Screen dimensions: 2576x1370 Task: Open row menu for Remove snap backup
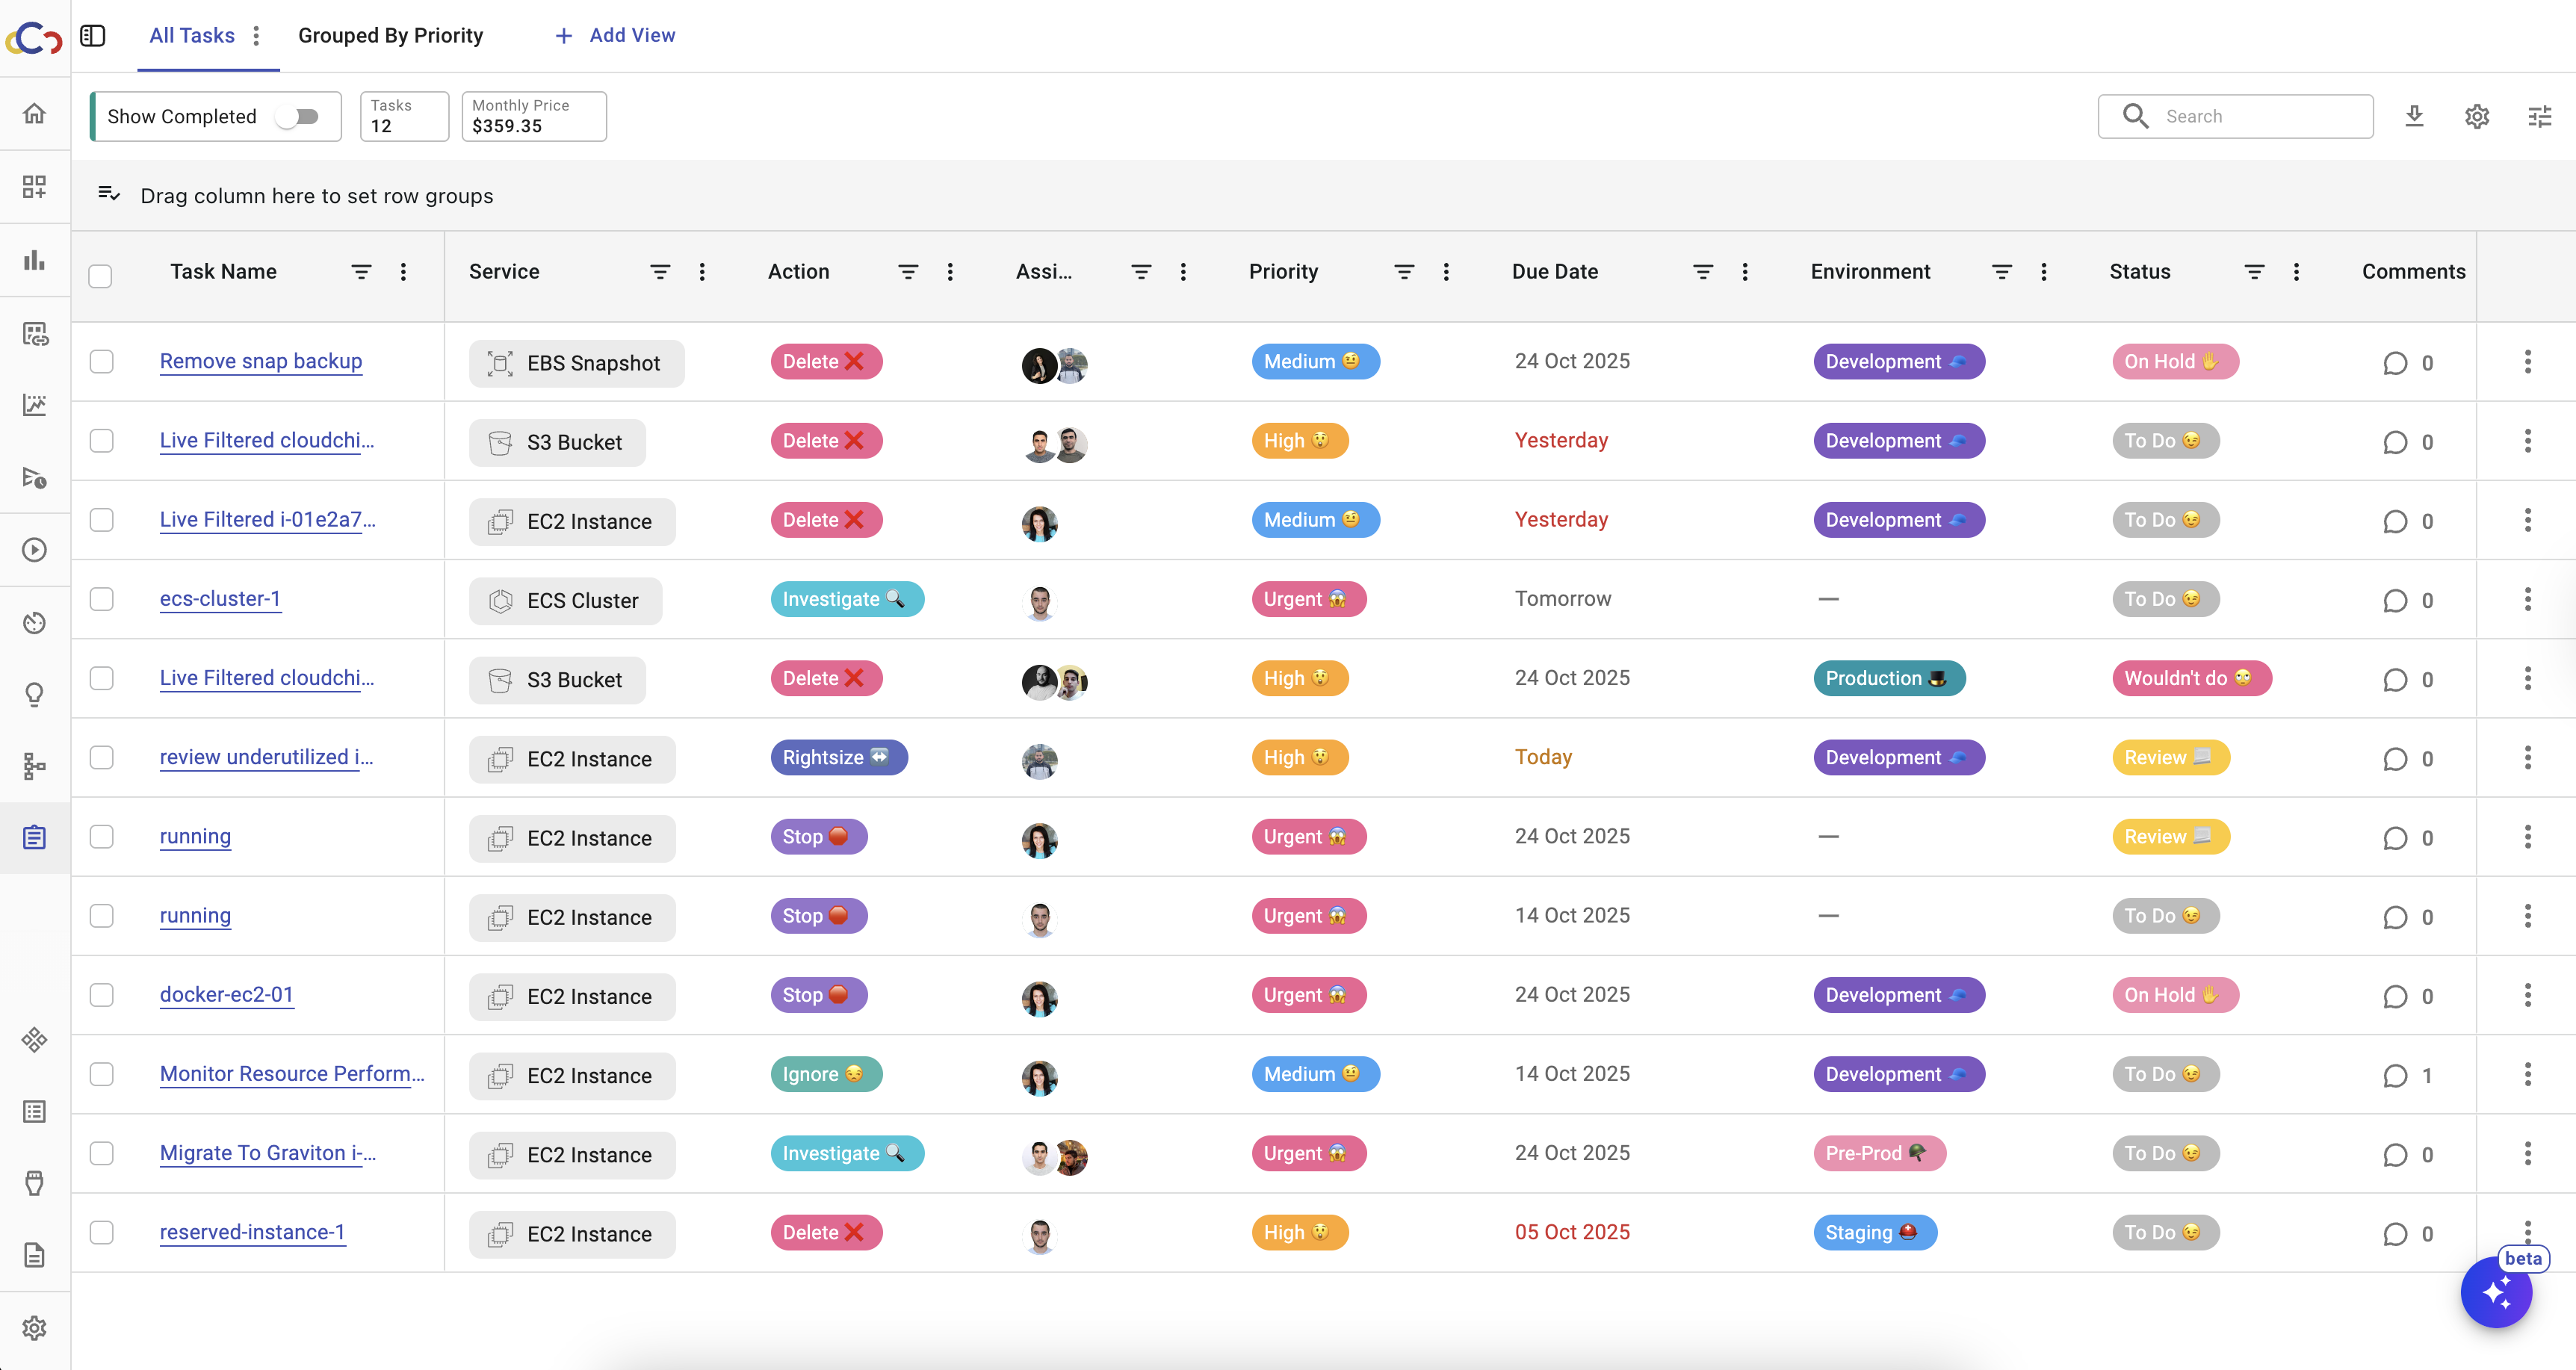(2528, 362)
